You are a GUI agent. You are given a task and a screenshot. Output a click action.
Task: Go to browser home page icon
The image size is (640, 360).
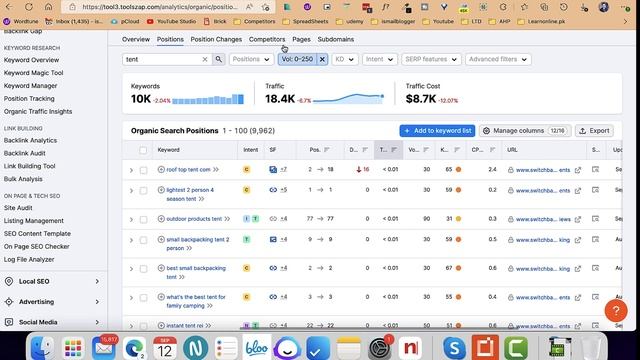(x=48, y=7)
